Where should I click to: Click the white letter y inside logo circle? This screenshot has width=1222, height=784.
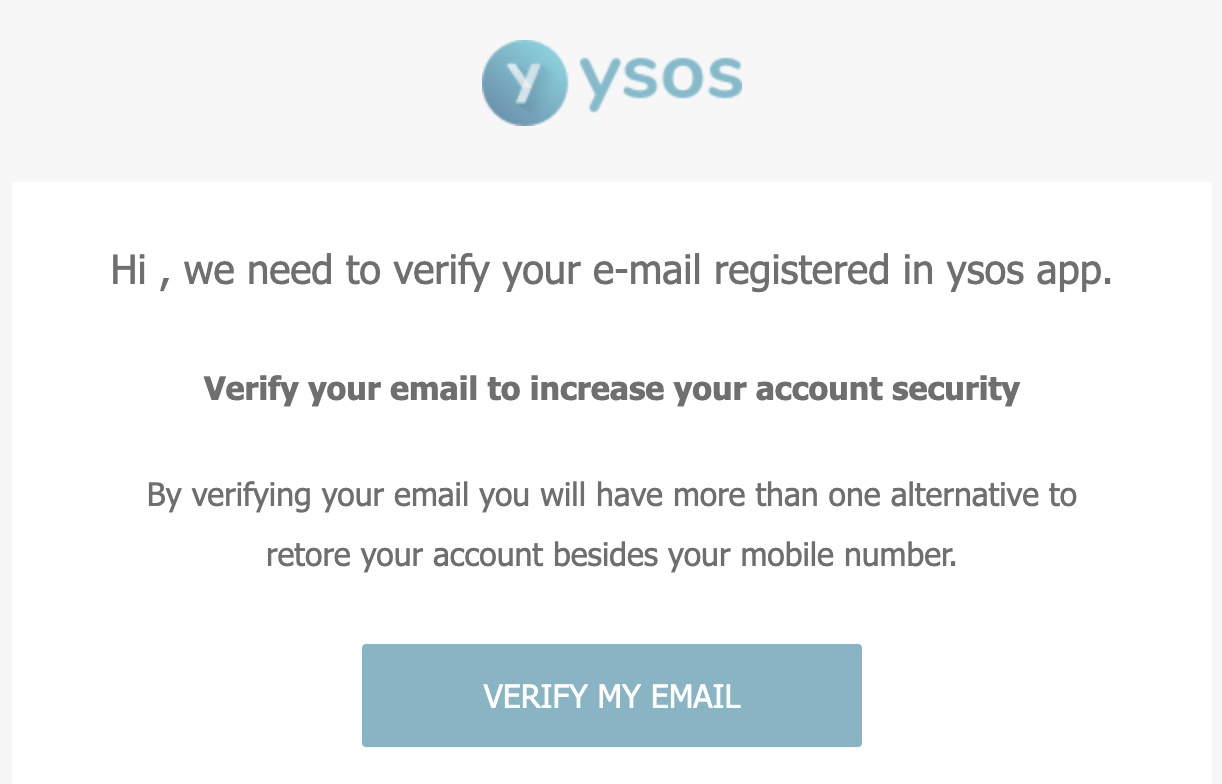(524, 84)
